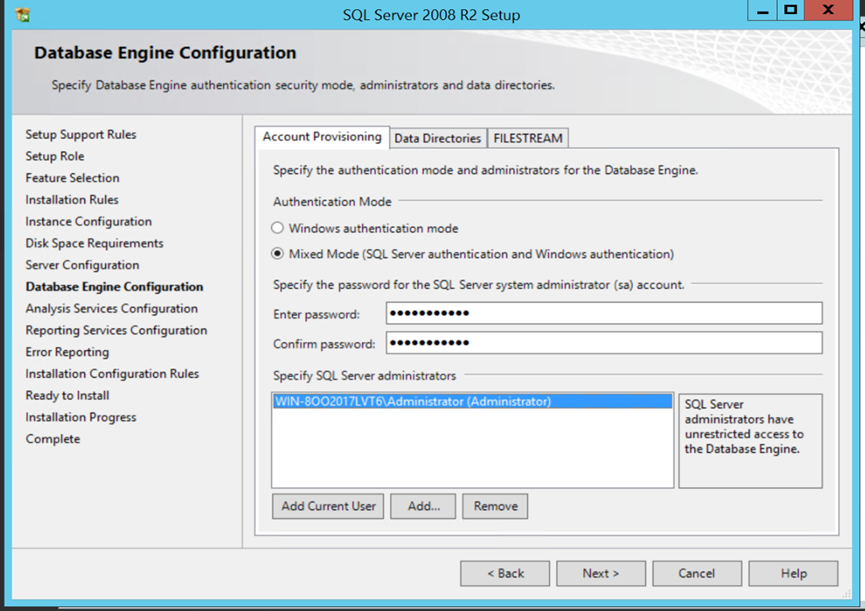Click Feature Selection step in sidebar
The width and height of the screenshot is (865, 611).
pyautogui.click(x=72, y=178)
